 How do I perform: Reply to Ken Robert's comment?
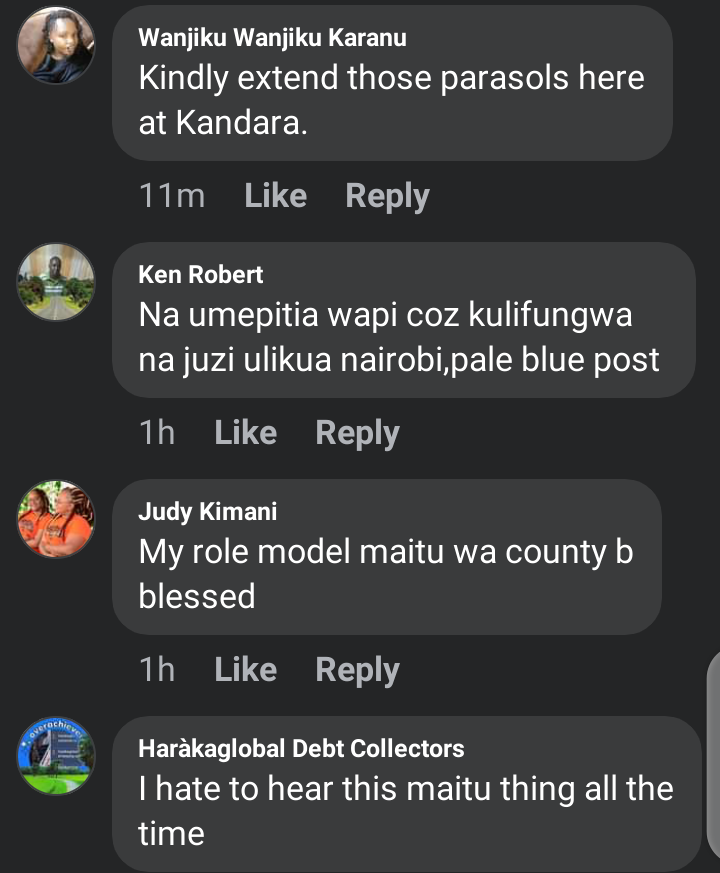[x=357, y=433]
